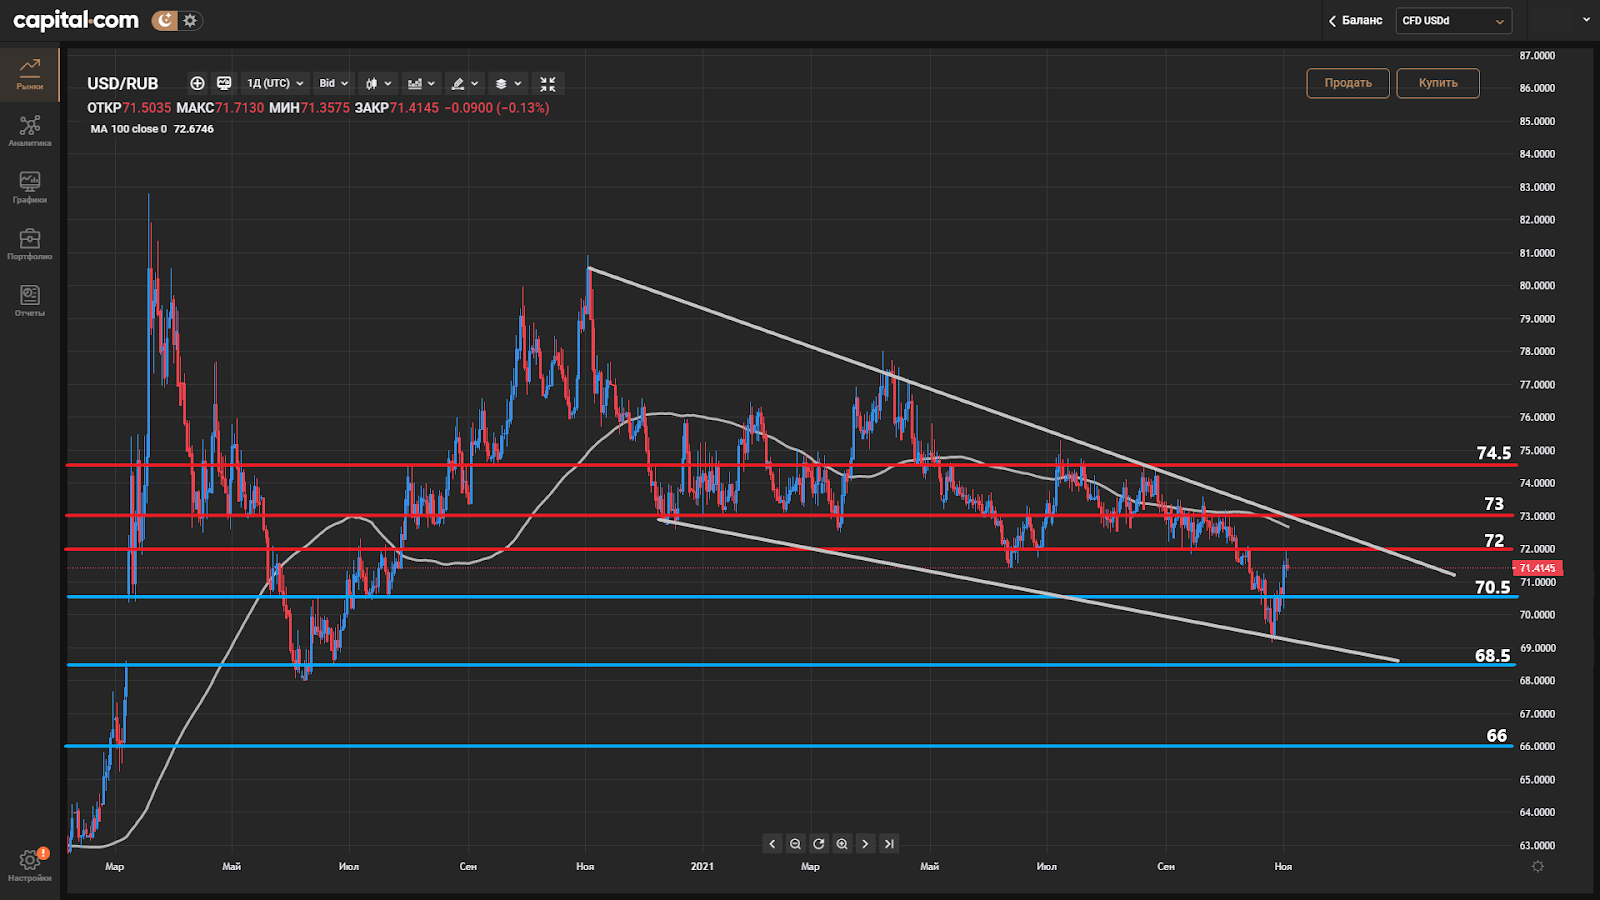Viewport: 1600px width, 900px height.
Task: Open the Bid price type dropdown
Action: pos(331,83)
